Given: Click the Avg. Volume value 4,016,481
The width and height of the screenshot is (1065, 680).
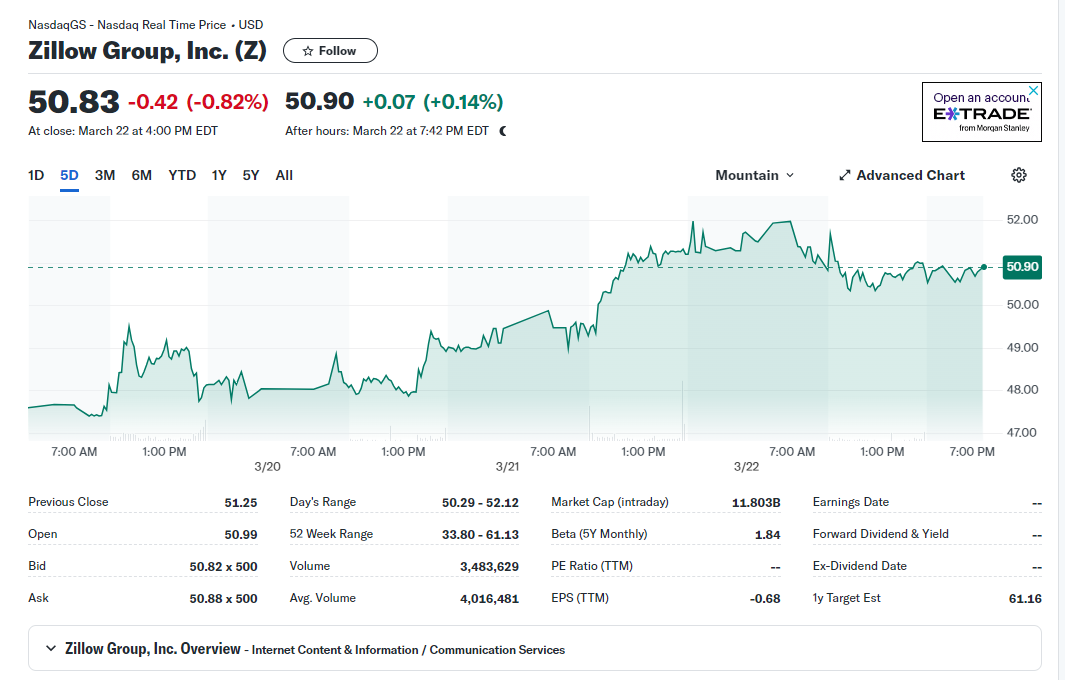Looking at the screenshot, I should coord(489,598).
